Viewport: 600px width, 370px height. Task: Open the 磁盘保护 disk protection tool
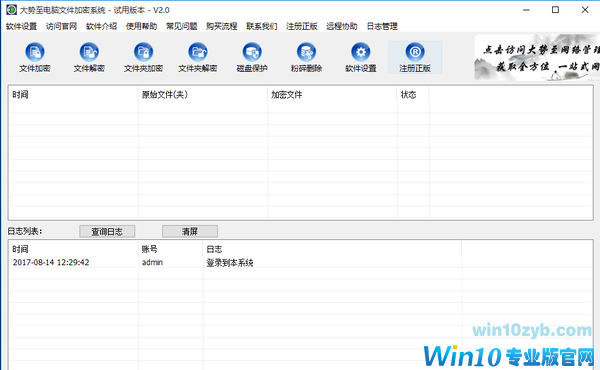click(252, 57)
